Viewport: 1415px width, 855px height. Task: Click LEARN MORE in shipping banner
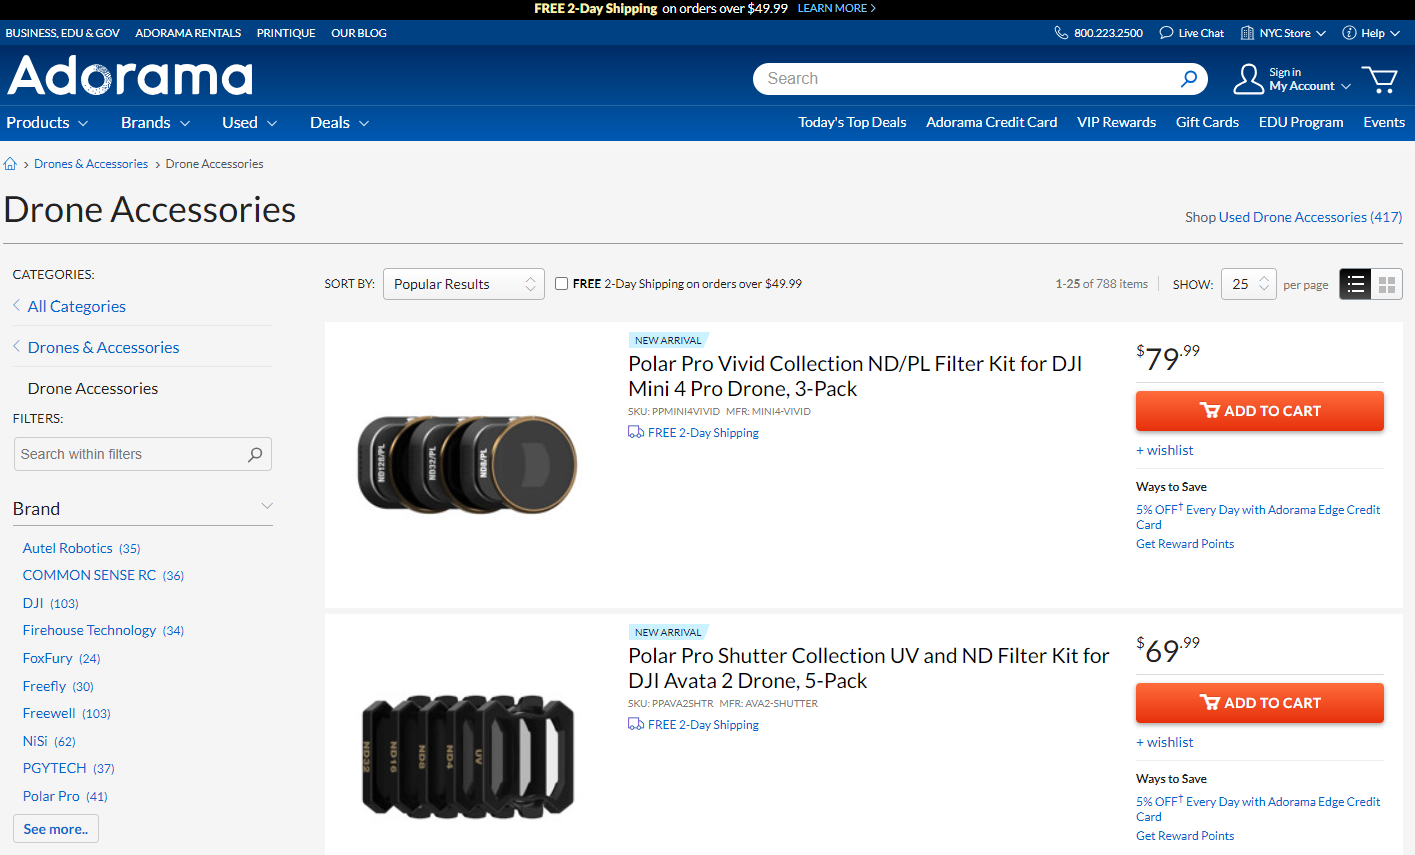836,8
